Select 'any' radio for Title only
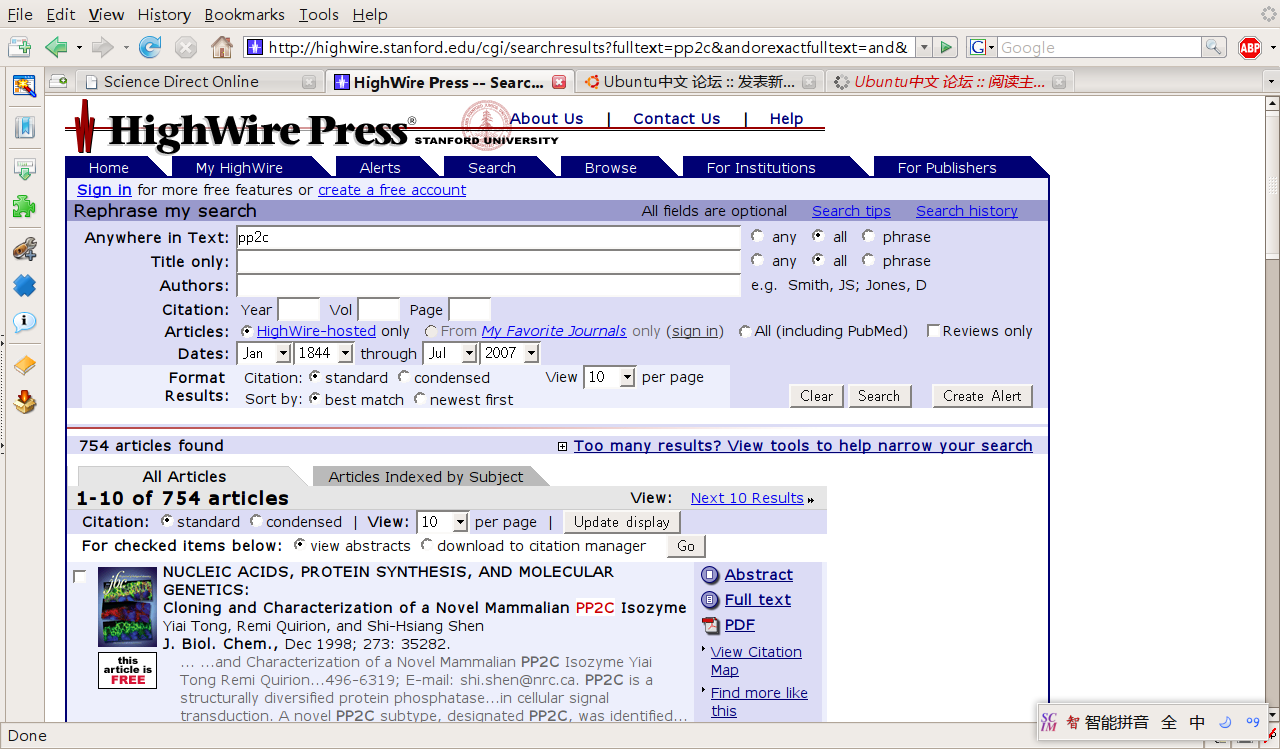This screenshot has width=1280, height=749. click(x=757, y=261)
